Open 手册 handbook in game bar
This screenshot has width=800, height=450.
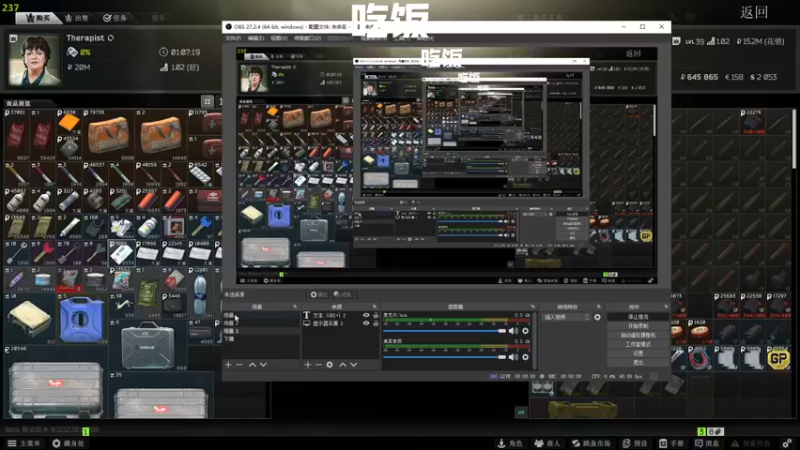(671, 443)
